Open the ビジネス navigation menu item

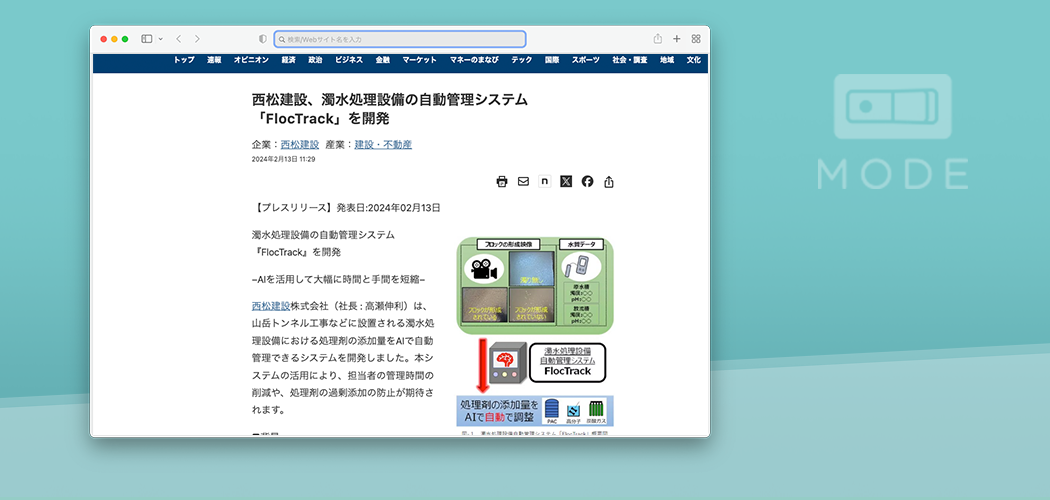(x=349, y=60)
